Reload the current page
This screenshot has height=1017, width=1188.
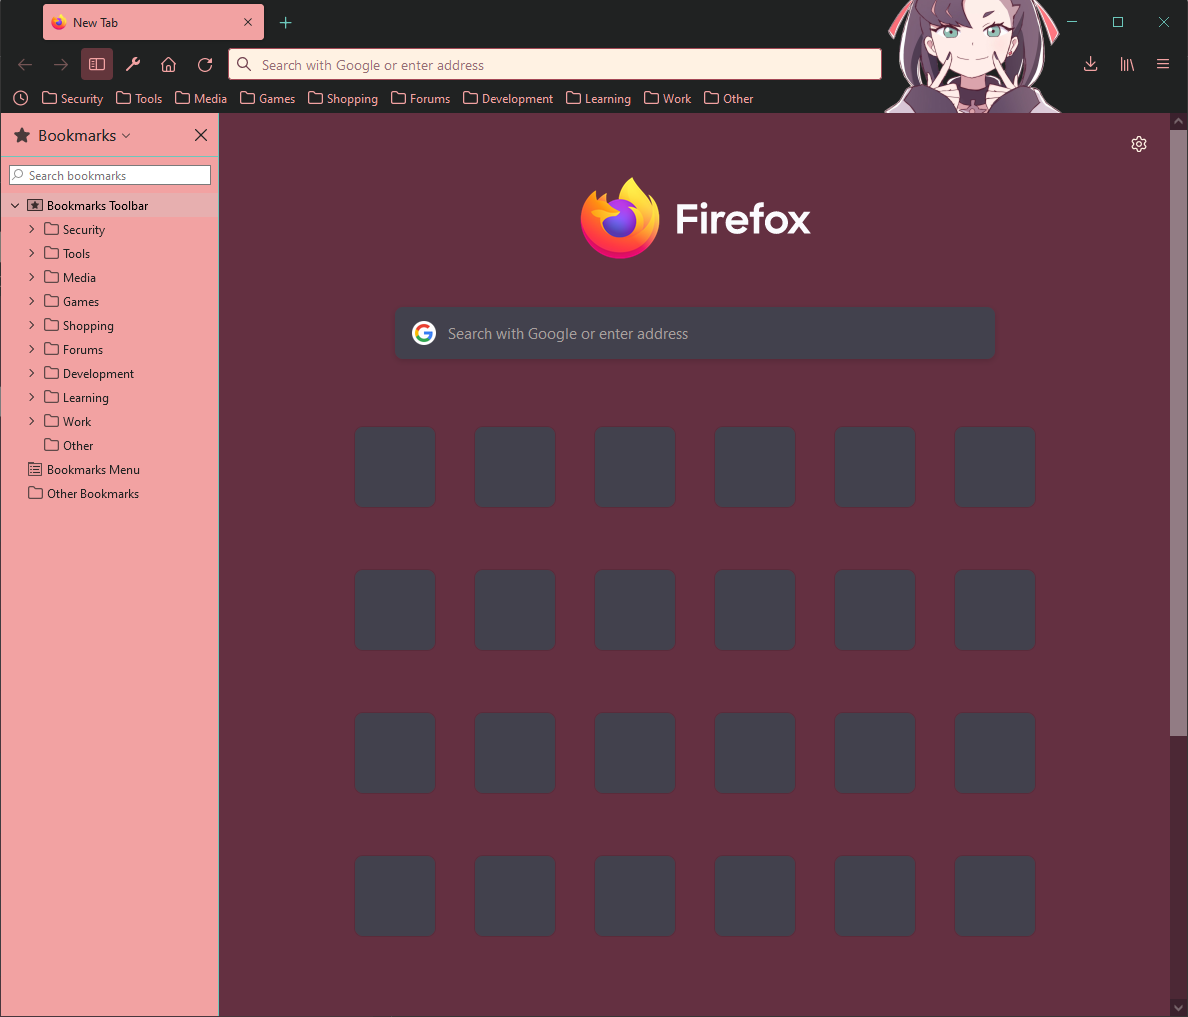click(x=205, y=64)
